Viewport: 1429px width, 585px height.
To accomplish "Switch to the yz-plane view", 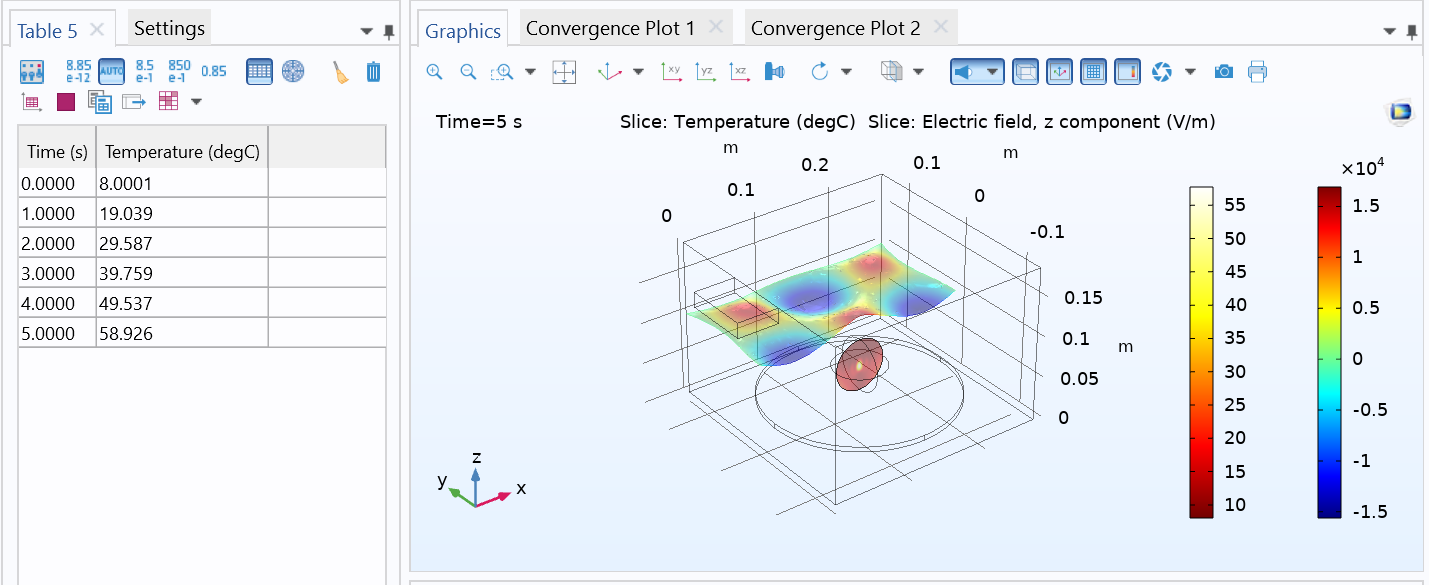I will click(706, 72).
